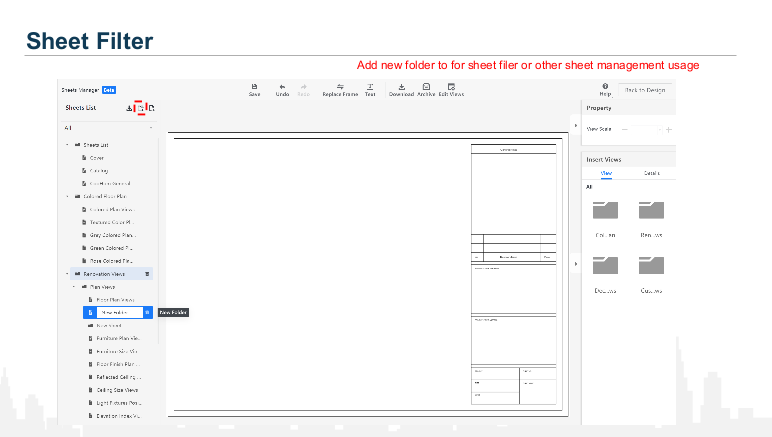Collapse the Colored Floor Plan folder

tap(67, 197)
